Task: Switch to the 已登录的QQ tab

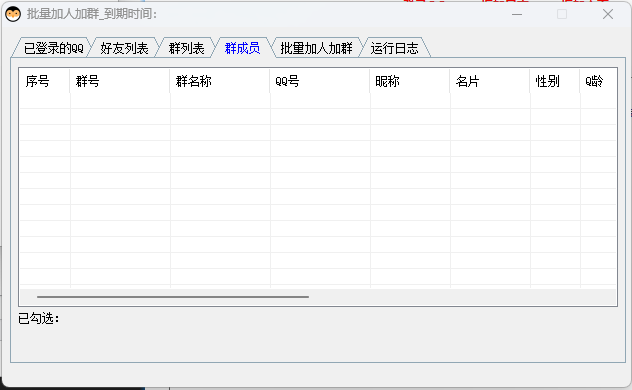Action: (53, 48)
